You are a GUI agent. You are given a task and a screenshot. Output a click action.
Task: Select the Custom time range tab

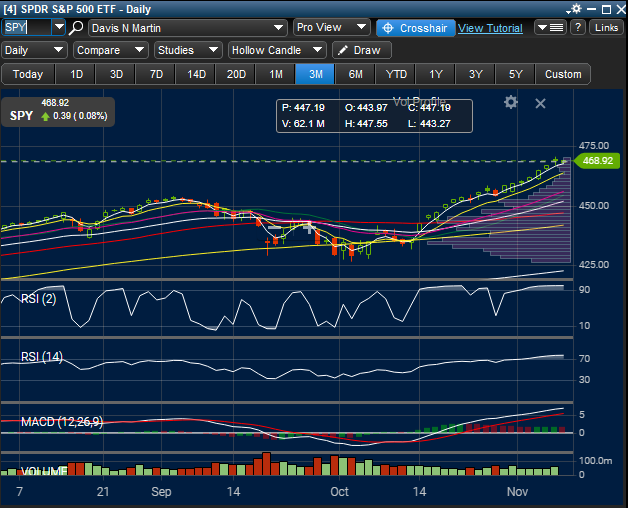tap(563, 74)
